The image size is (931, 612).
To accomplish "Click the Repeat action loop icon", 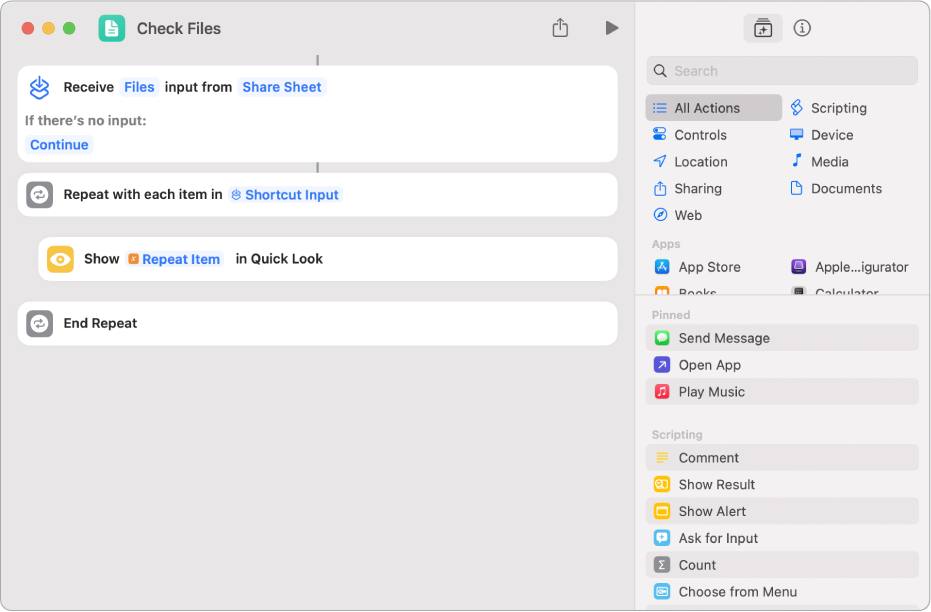I will (40, 195).
